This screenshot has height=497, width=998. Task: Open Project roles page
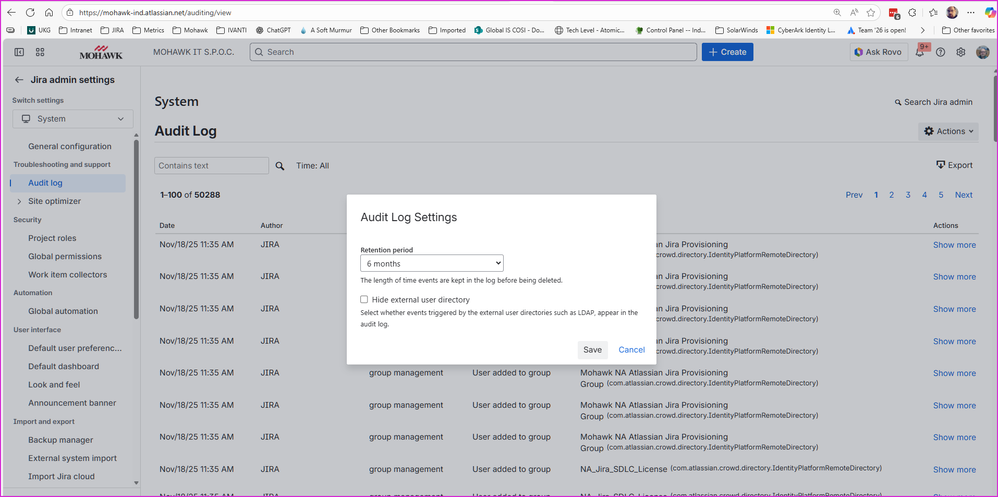pyautogui.click(x=52, y=238)
